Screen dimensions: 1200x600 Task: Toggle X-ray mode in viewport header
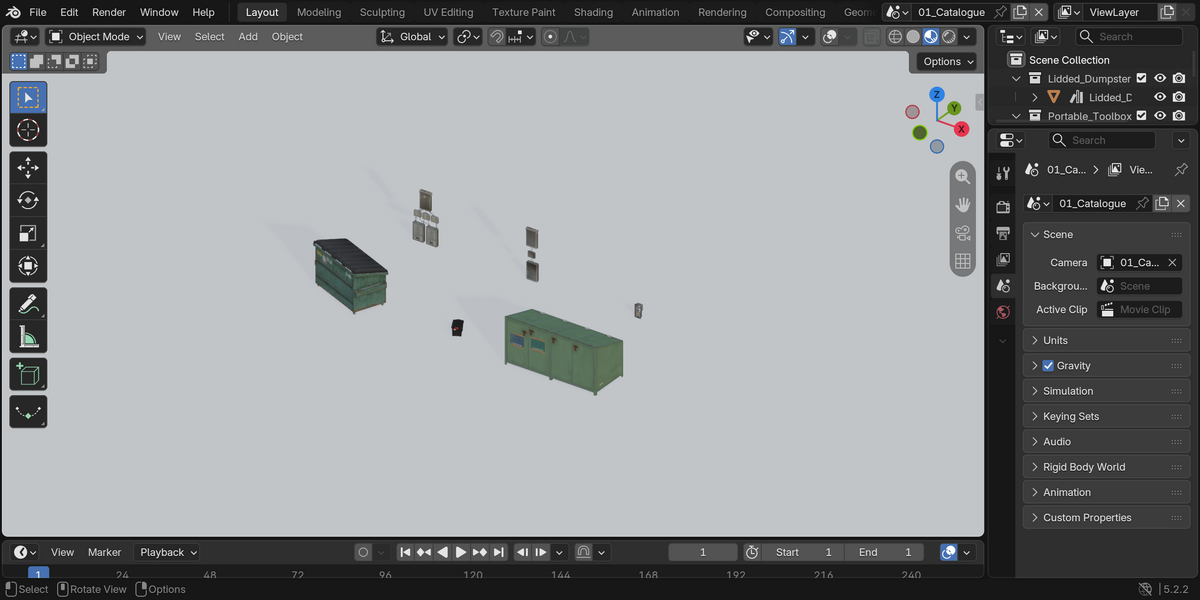pos(872,36)
